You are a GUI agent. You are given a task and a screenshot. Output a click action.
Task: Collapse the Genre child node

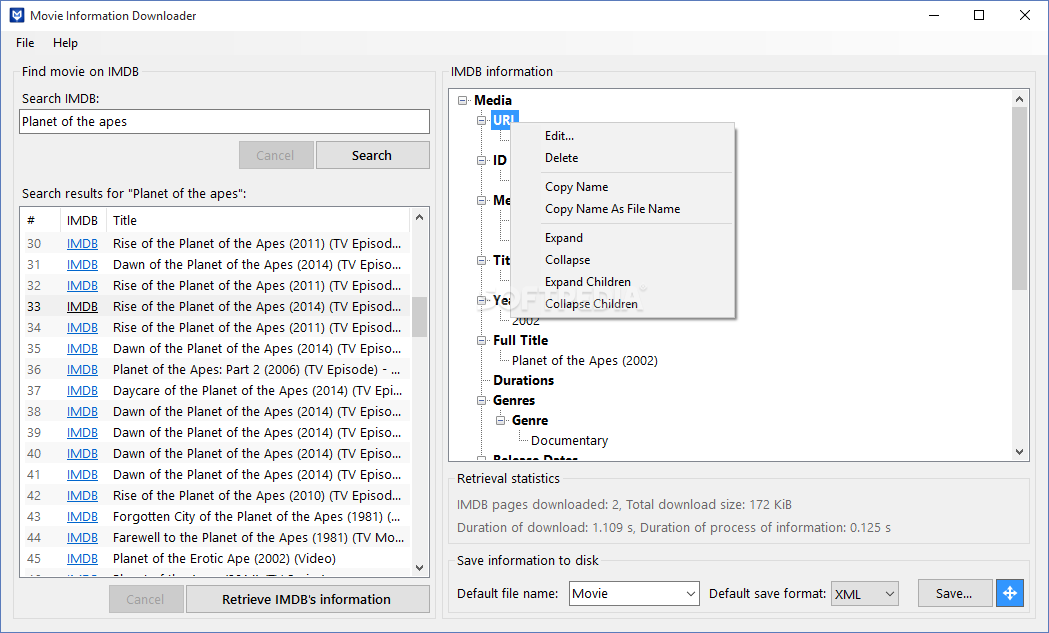500,421
